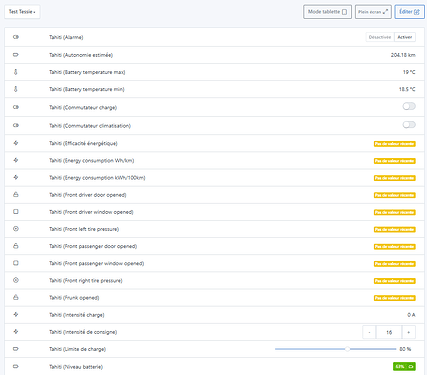Click the Front driver door lock icon
The height and width of the screenshot is (375, 427).
click(16, 194)
